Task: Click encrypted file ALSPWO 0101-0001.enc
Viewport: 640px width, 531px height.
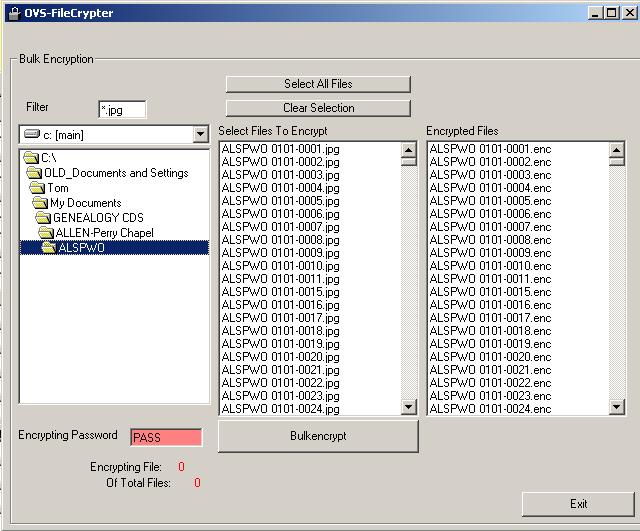Action: click(490, 149)
